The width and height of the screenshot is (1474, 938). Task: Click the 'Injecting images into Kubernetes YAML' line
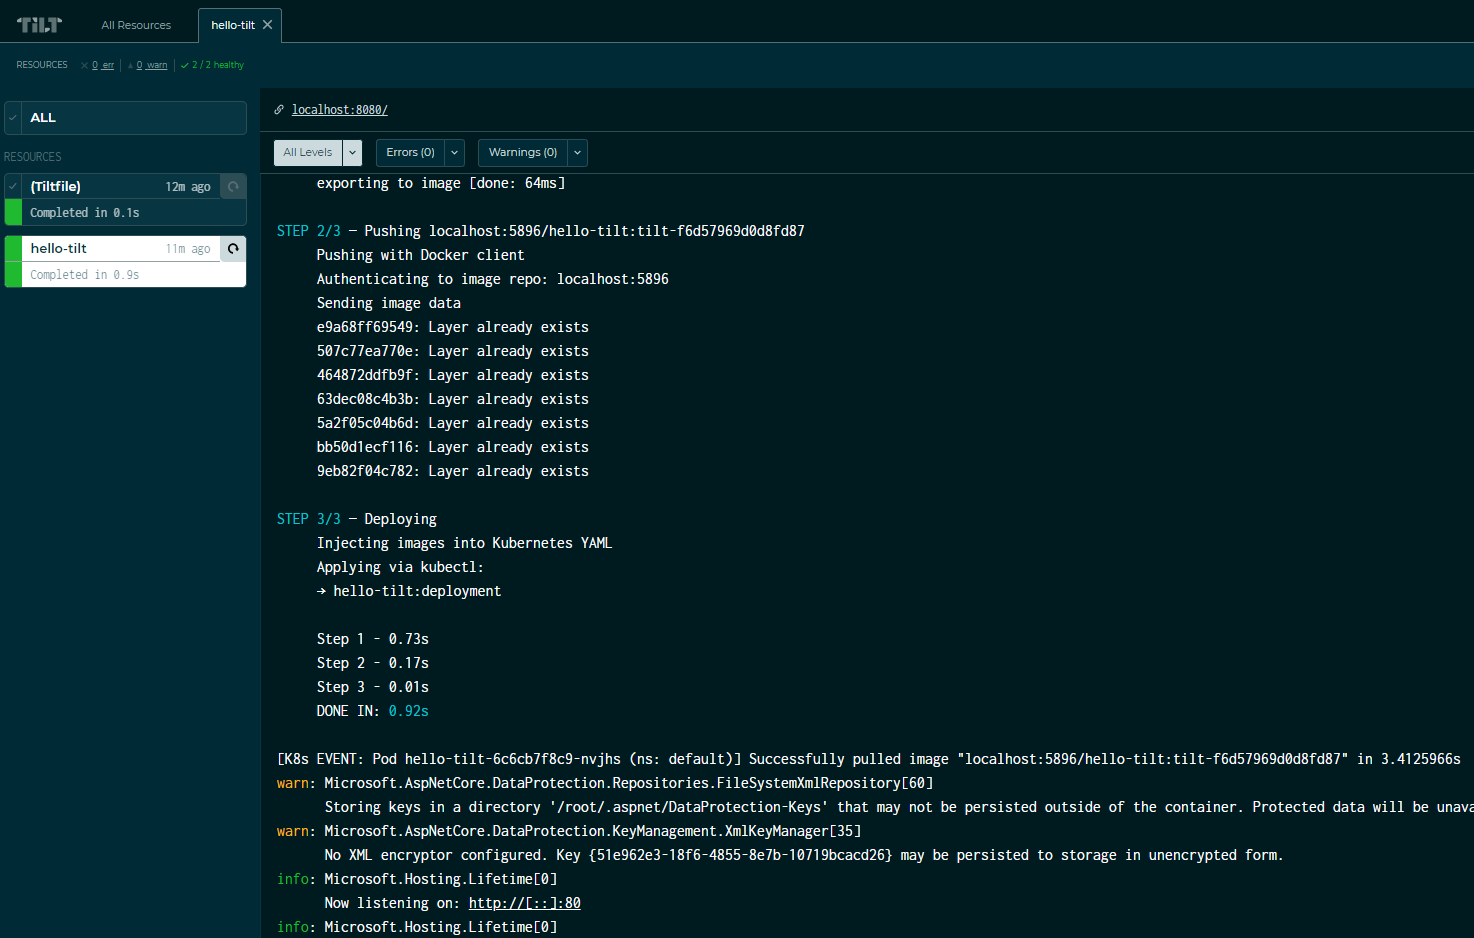point(465,543)
